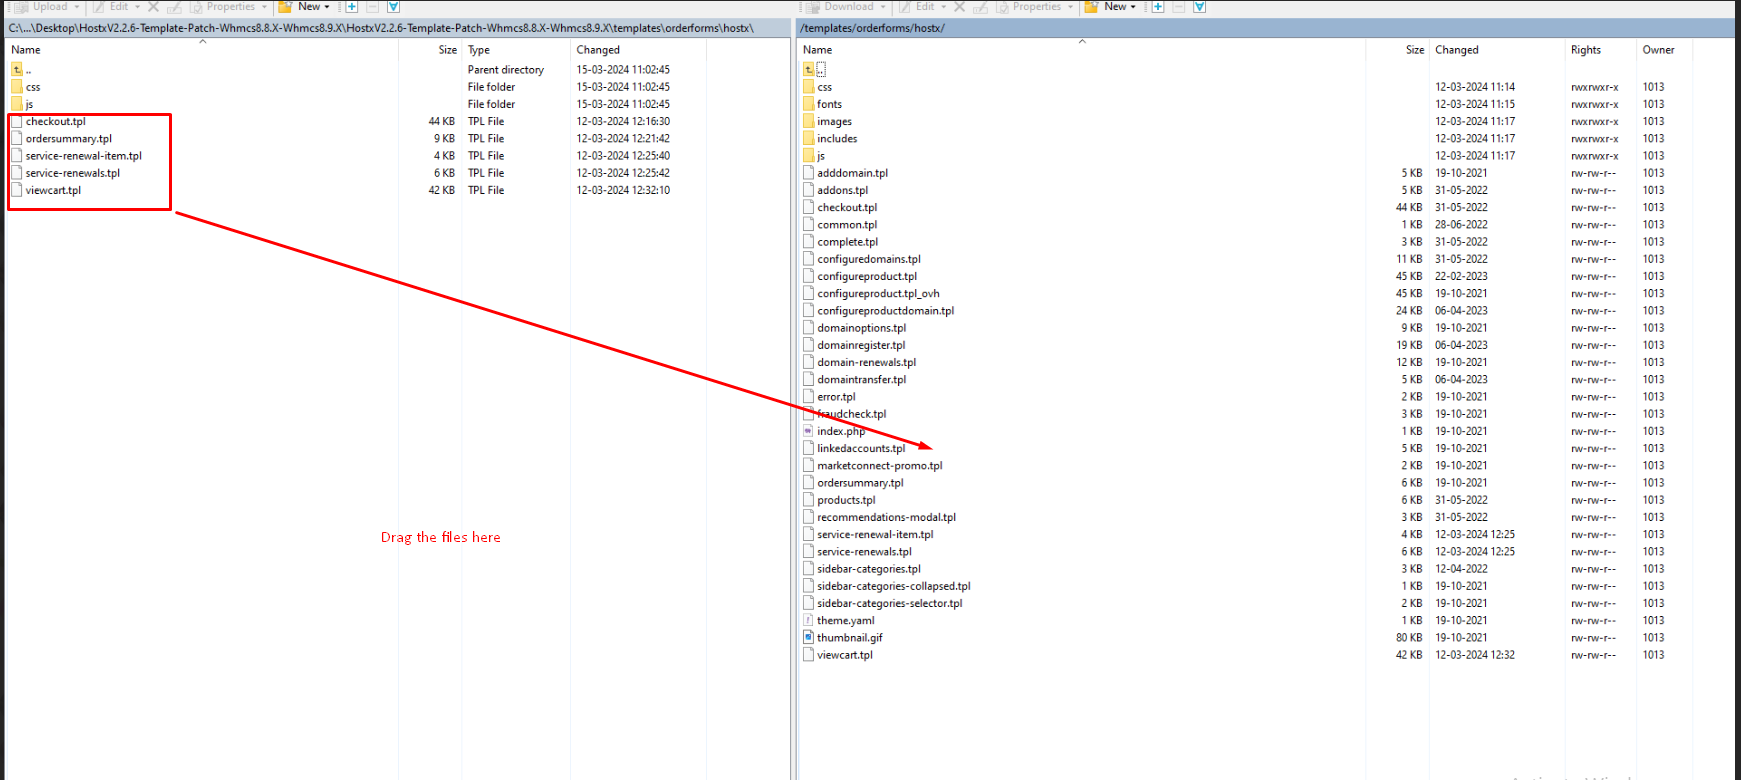The height and width of the screenshot is (780, 1741).
Task: Click the Upload button in left toolbar
Action: click(x=49, y=7)
